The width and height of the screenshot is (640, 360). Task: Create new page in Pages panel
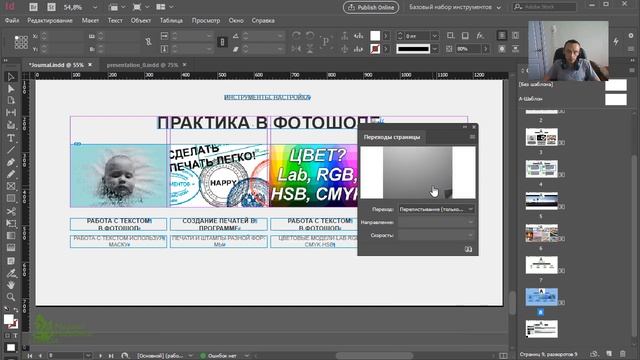[x=609, y=353]
